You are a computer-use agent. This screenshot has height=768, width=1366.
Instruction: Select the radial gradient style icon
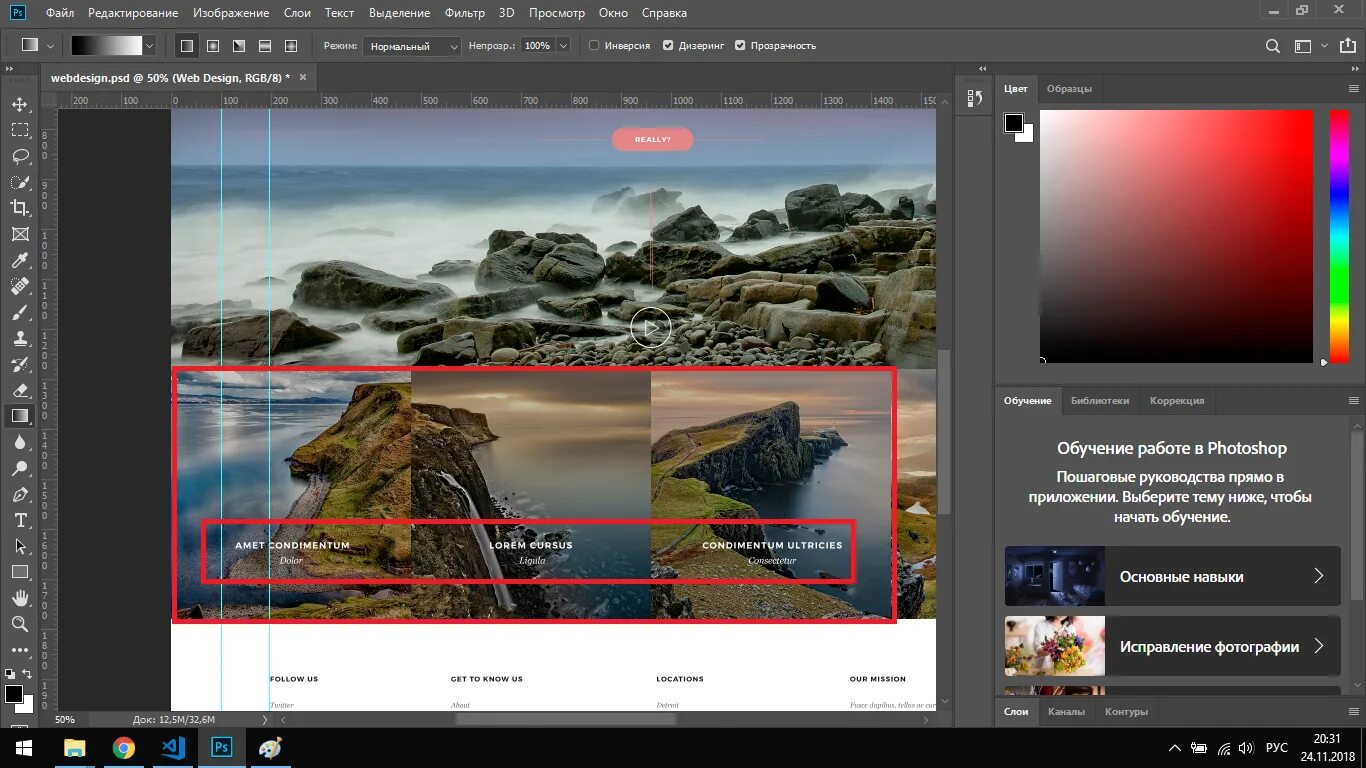coord(213,46)
